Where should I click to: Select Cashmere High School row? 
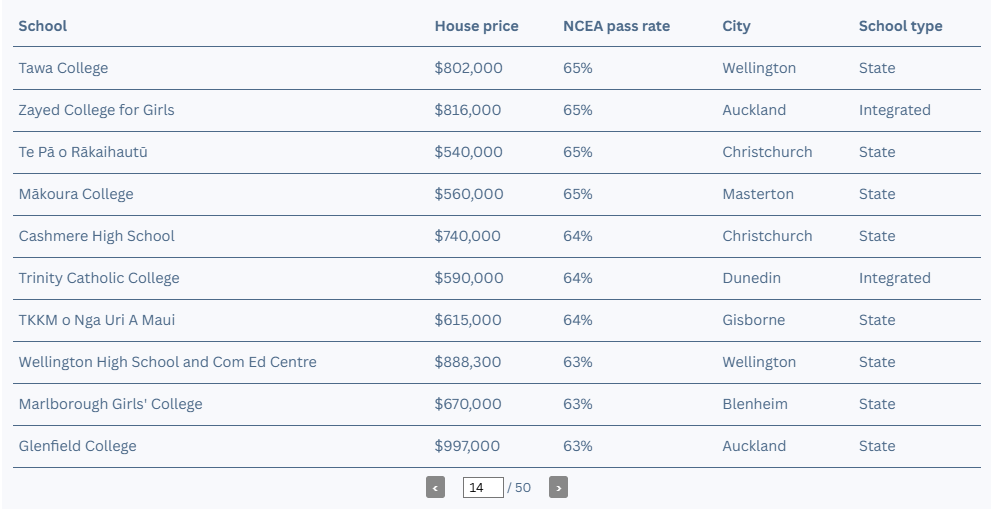tap(497, 236)
